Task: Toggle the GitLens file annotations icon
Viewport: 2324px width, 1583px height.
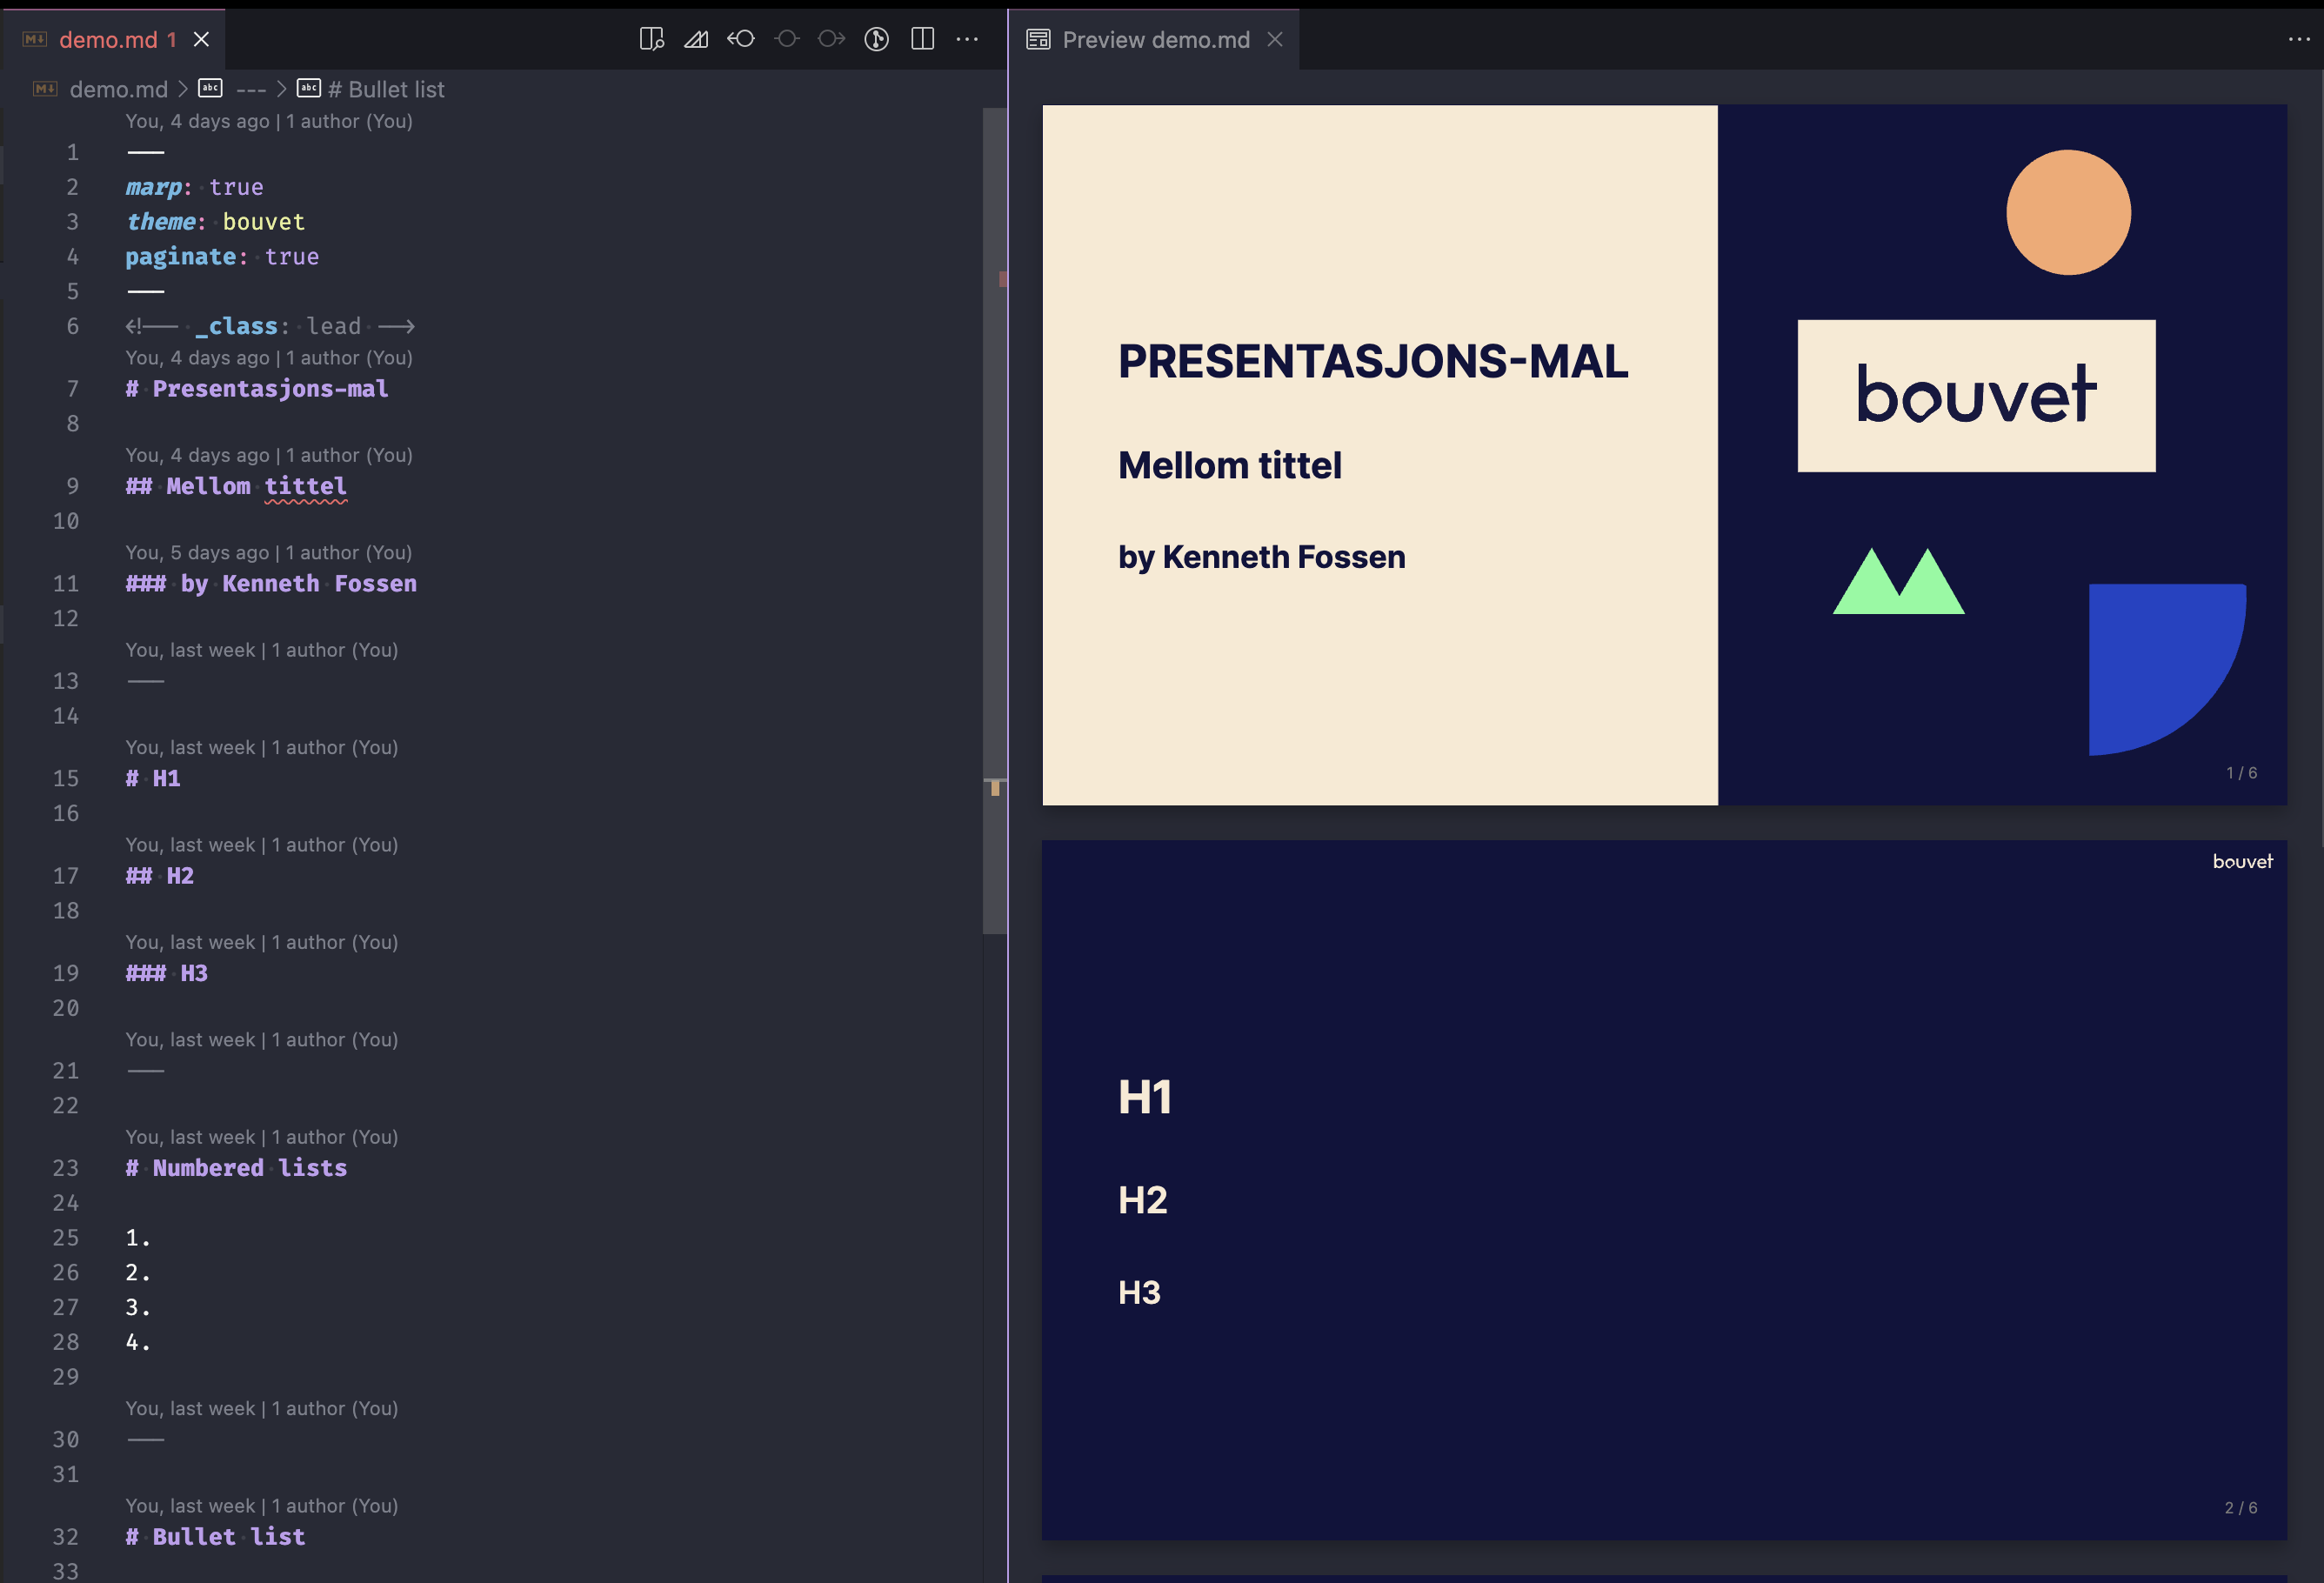Action: click(877, 39)
